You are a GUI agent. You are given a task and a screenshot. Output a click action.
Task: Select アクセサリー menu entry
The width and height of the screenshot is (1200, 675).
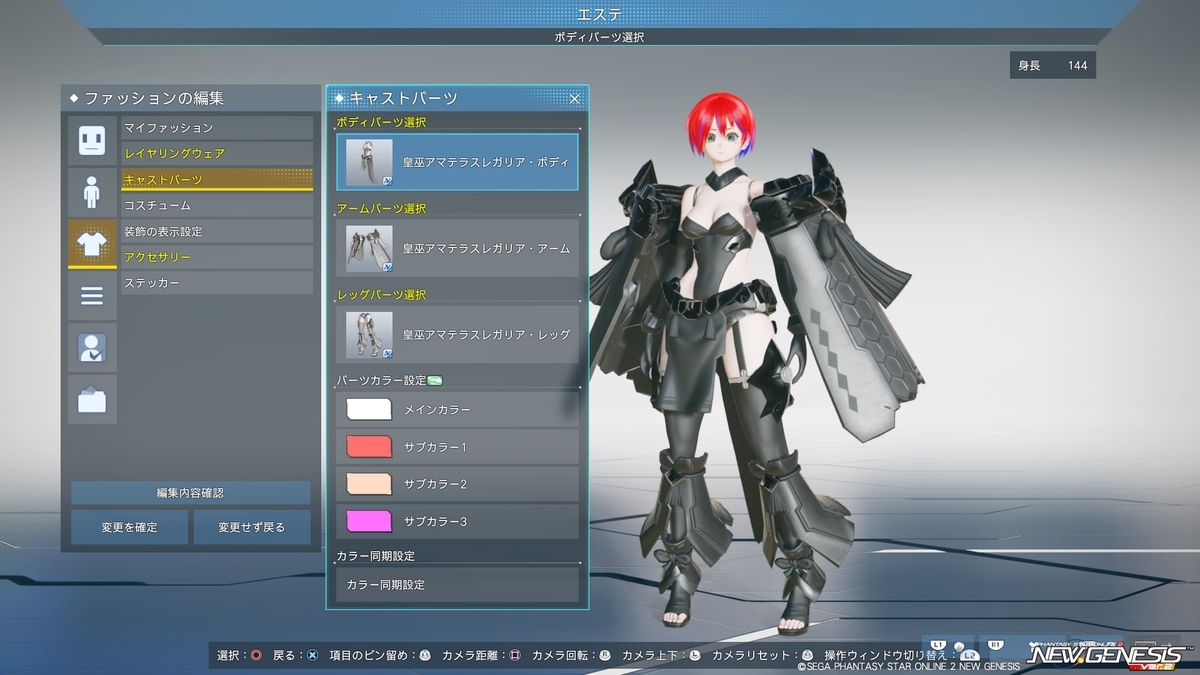point(217,257)
